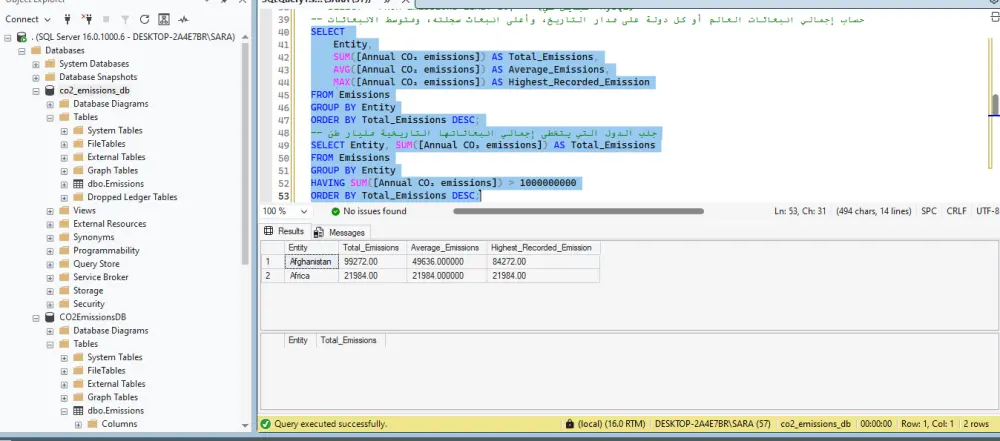Viewport: 1000px width, 441px height.
Task: Click the Service Broker folder icon
Action: click(64, 277)
